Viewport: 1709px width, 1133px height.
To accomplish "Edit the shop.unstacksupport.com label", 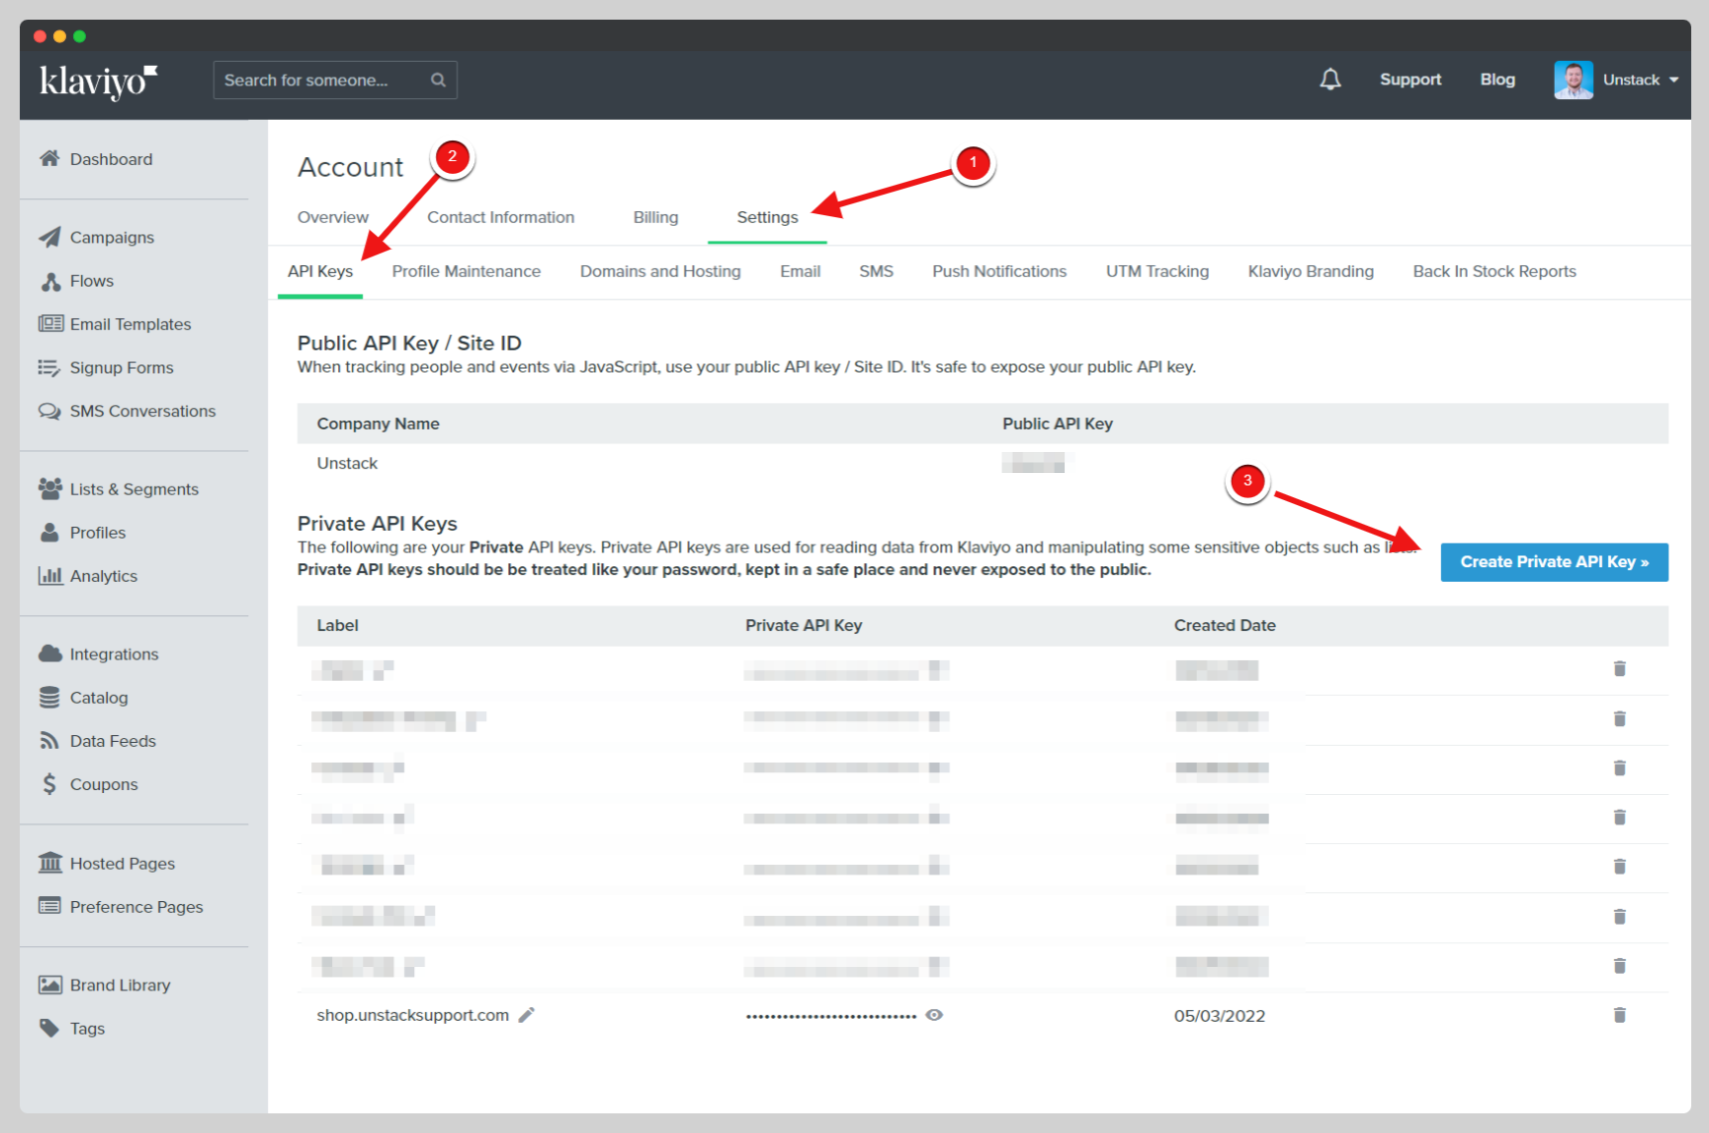I will tap(527, 1015).
